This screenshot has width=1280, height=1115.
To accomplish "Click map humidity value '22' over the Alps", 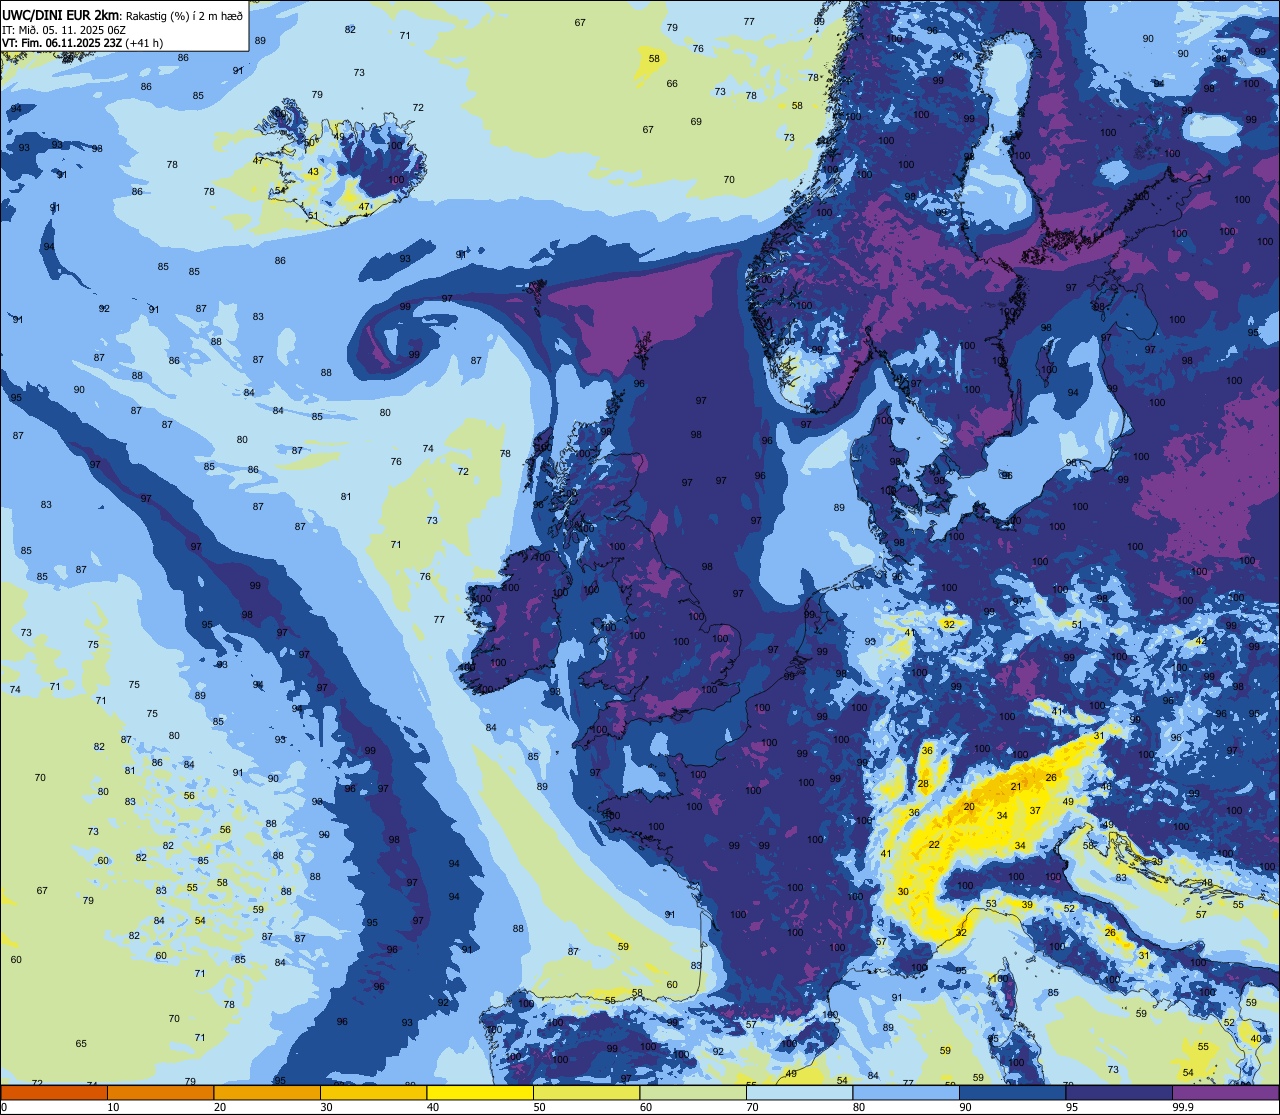I will click(934, 845).
